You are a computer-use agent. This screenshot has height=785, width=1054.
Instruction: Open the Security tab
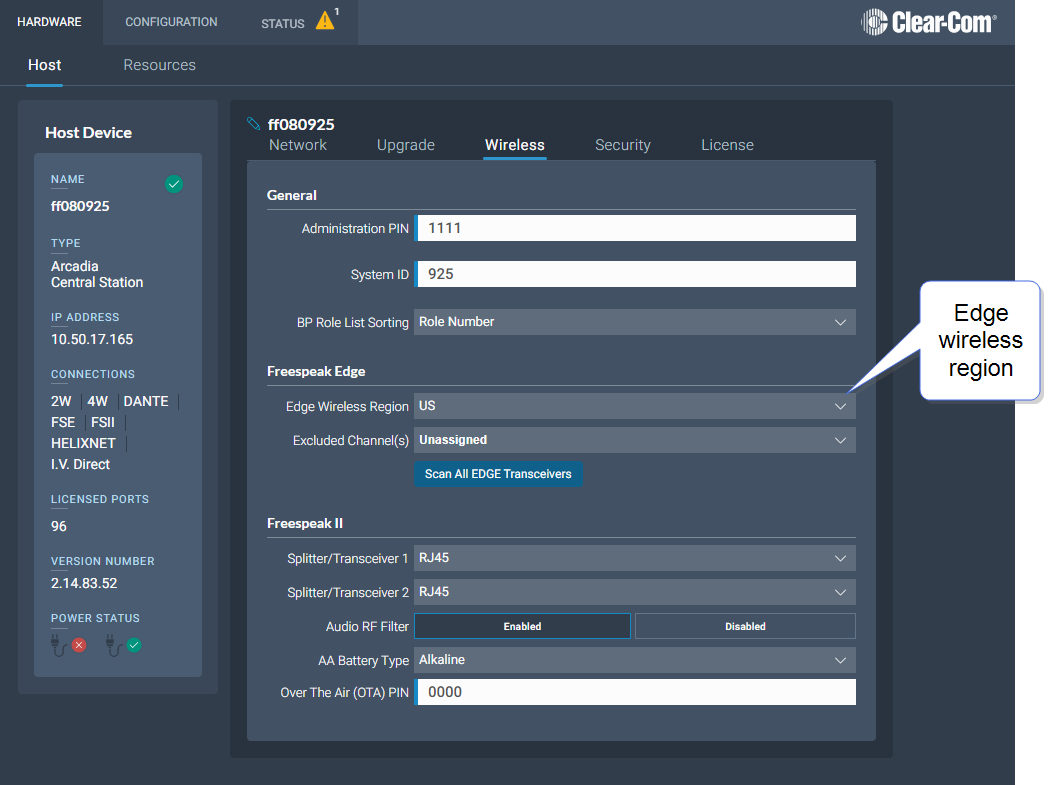(x=623, y=145)
